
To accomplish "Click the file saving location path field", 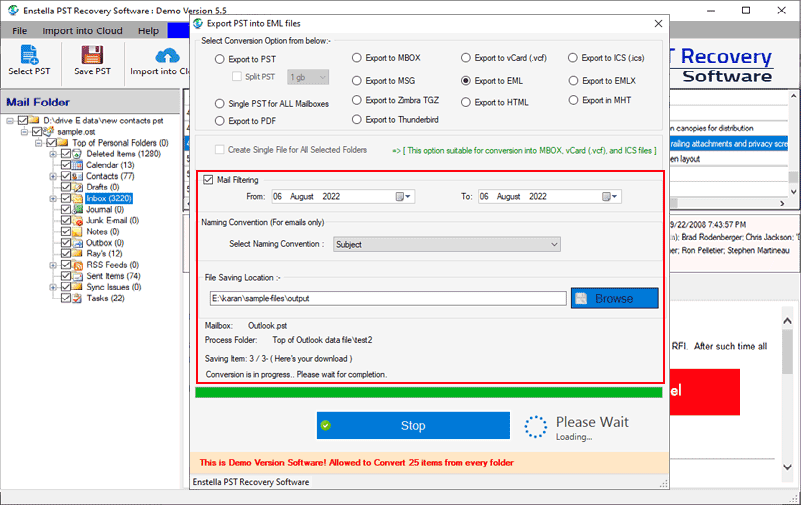I will coord(387,298).
